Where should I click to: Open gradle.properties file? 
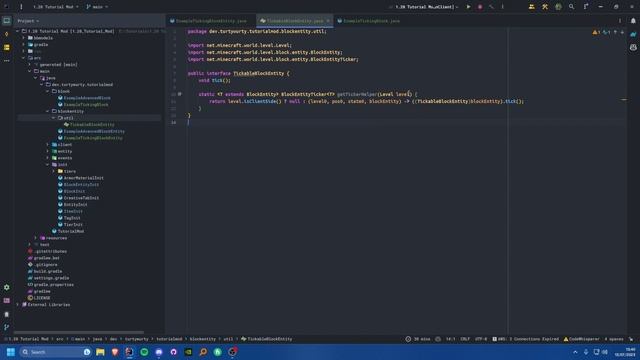[53, 284]
